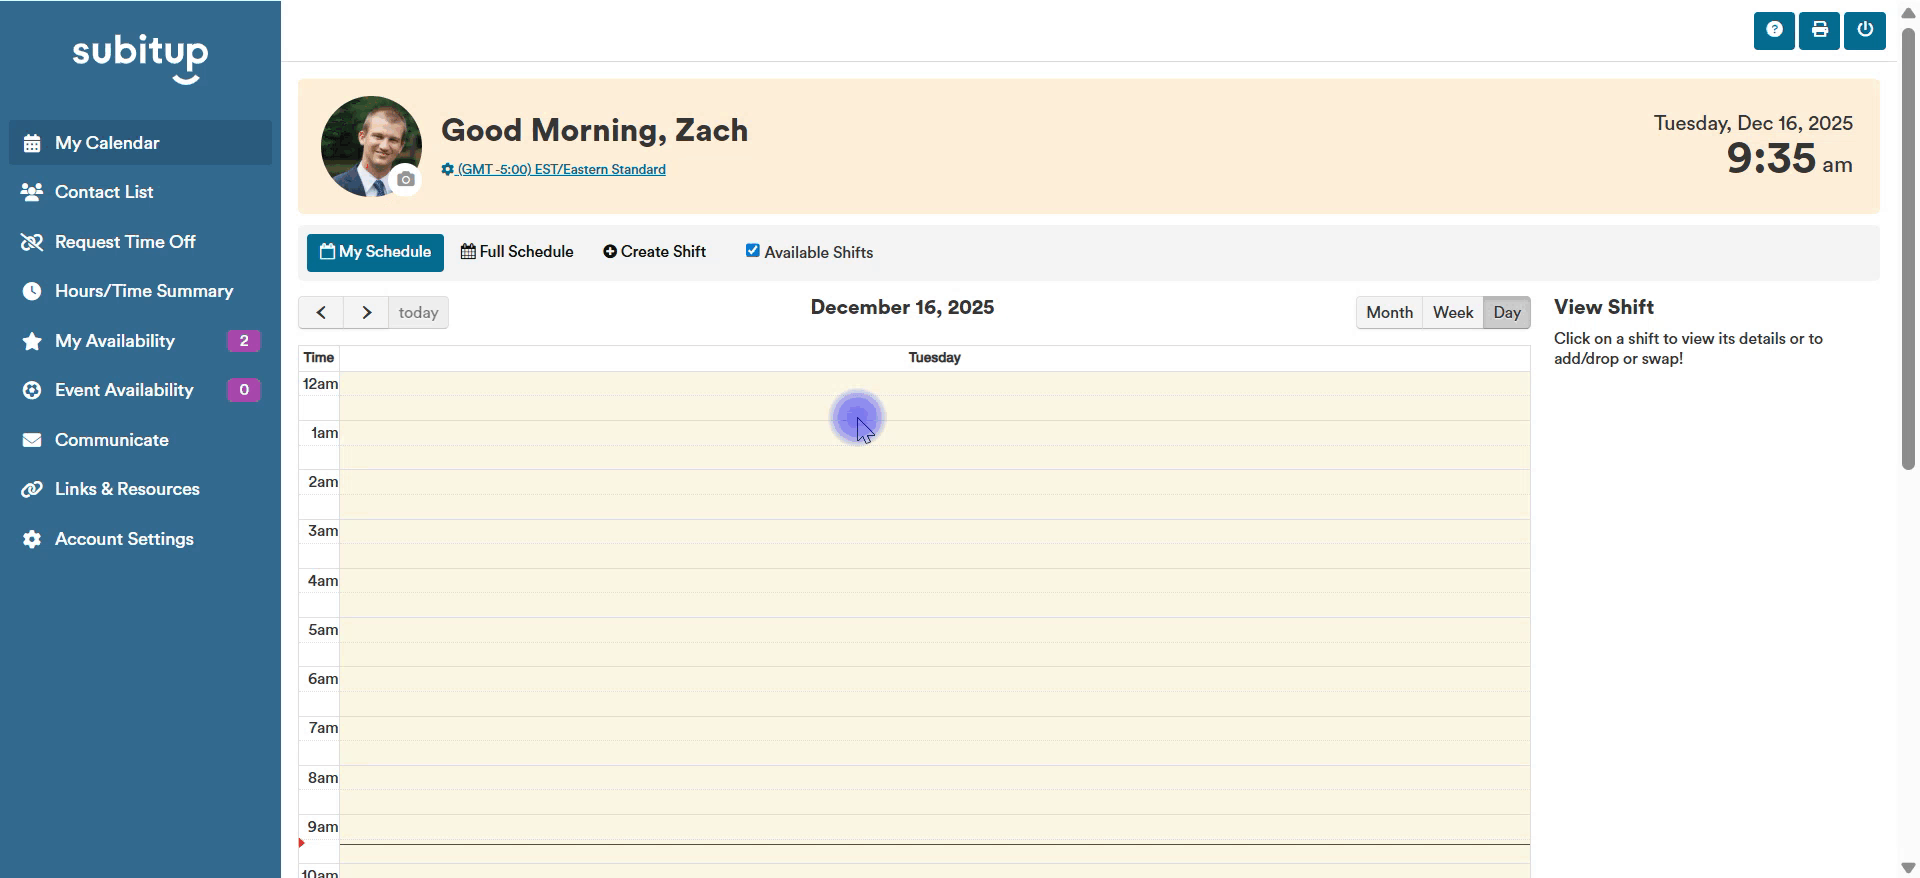Screen dimensions: 1920x878
Task: Open timezone settings via EST/Eastern Standard link
Action: (560, 169)
